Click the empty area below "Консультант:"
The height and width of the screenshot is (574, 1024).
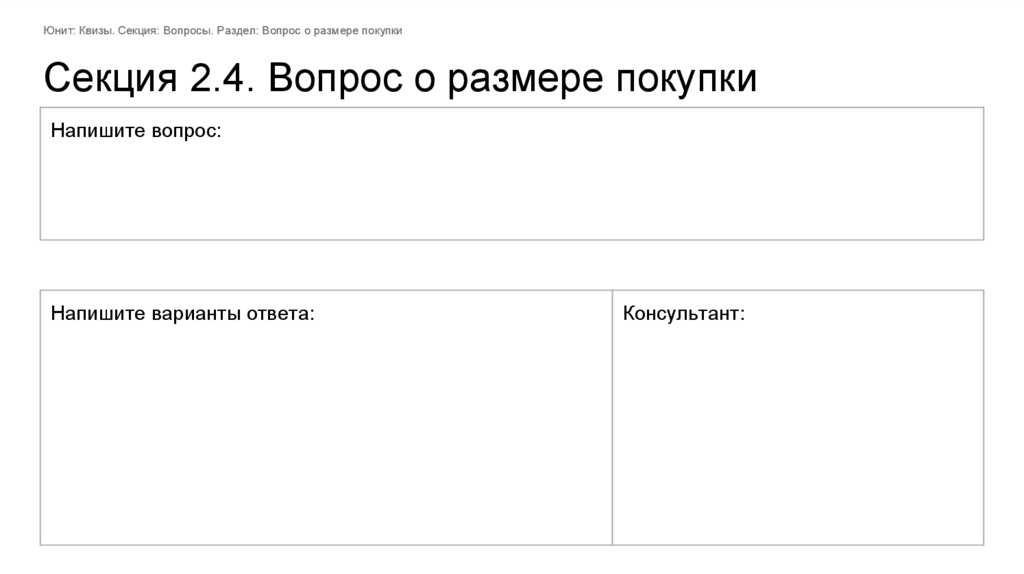pyautogui.click(x=797, y=430)
